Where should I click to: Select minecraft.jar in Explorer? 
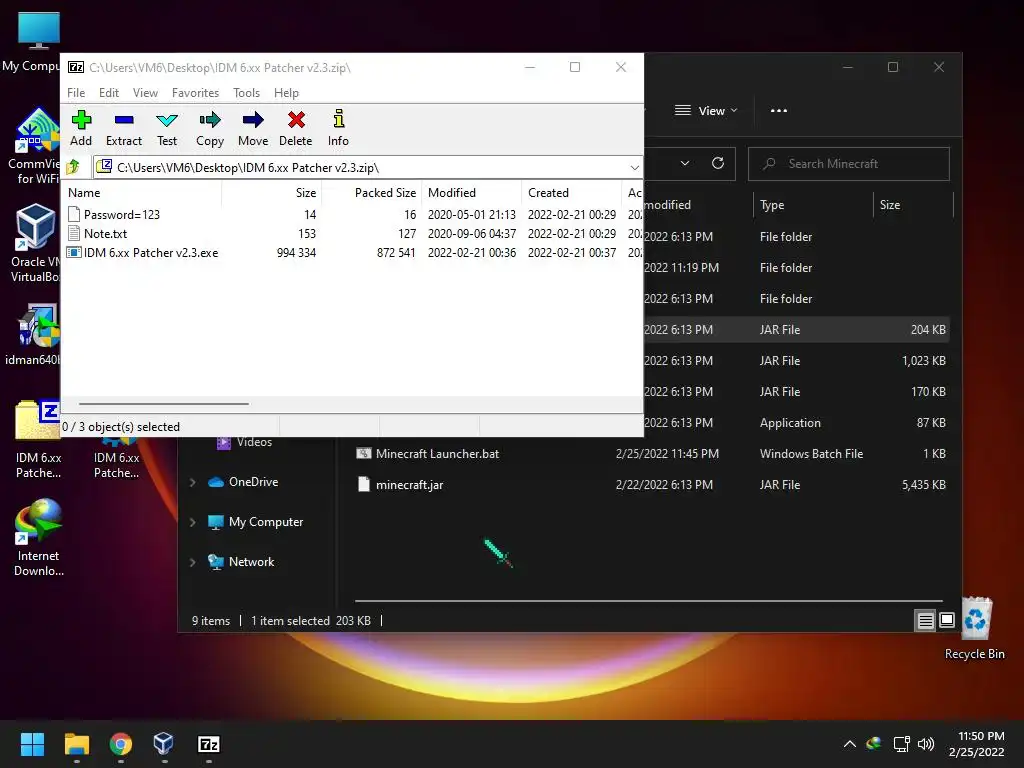[x=650, y=485]
